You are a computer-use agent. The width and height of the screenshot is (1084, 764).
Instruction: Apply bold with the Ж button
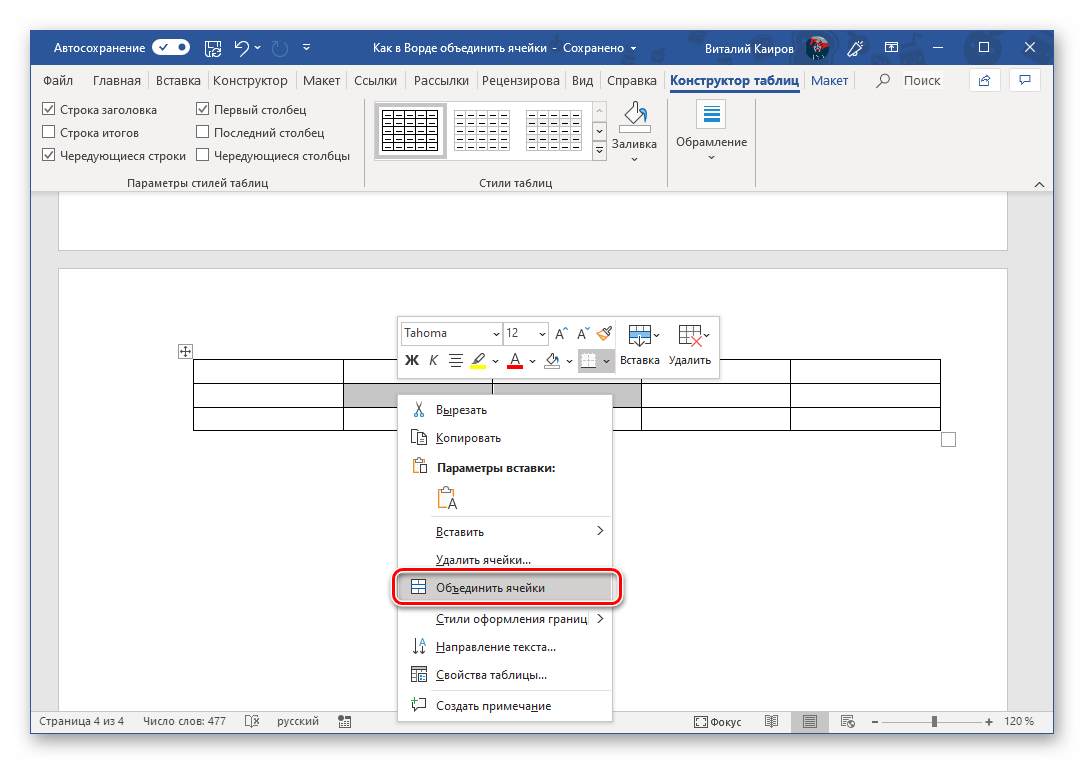[x=412, y=360]
